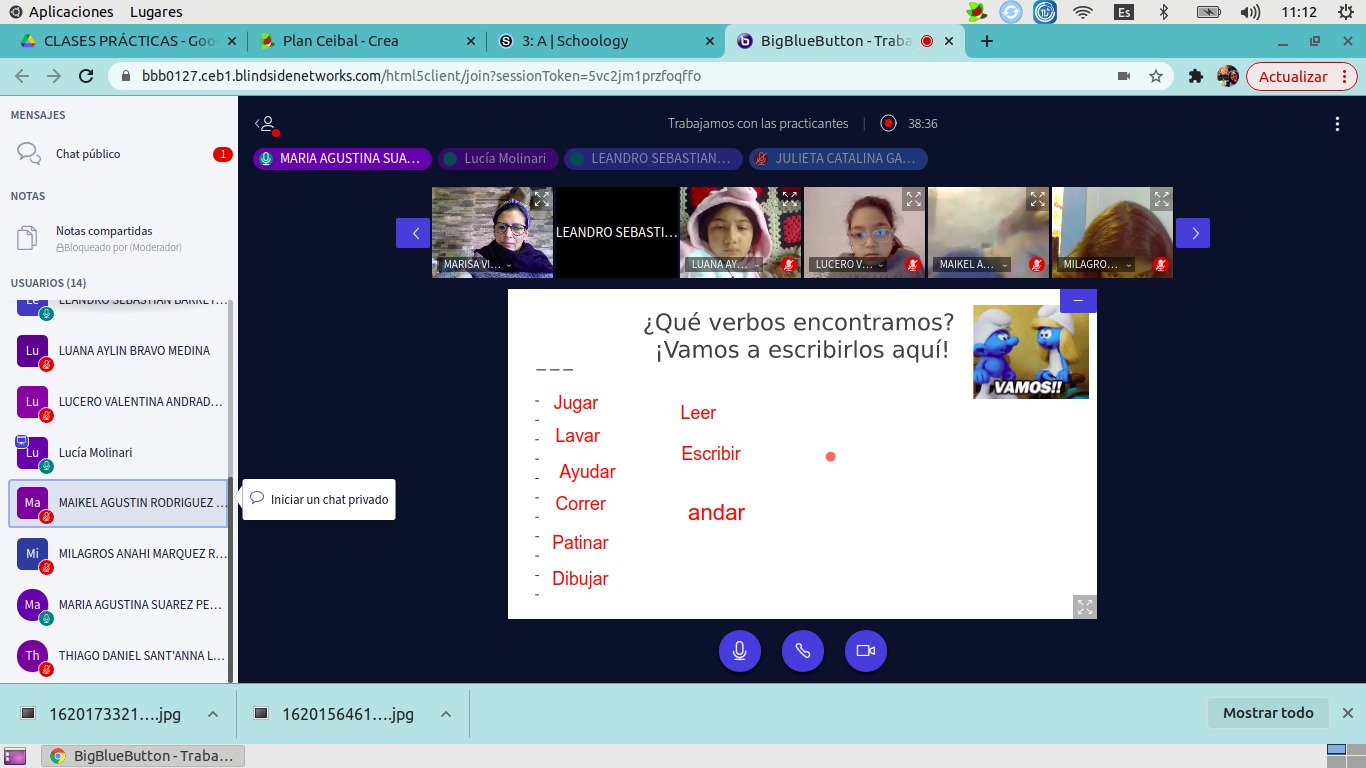Open MAIKEL webcam dropdown menu

pyautogui.click(x=974, y=265)
